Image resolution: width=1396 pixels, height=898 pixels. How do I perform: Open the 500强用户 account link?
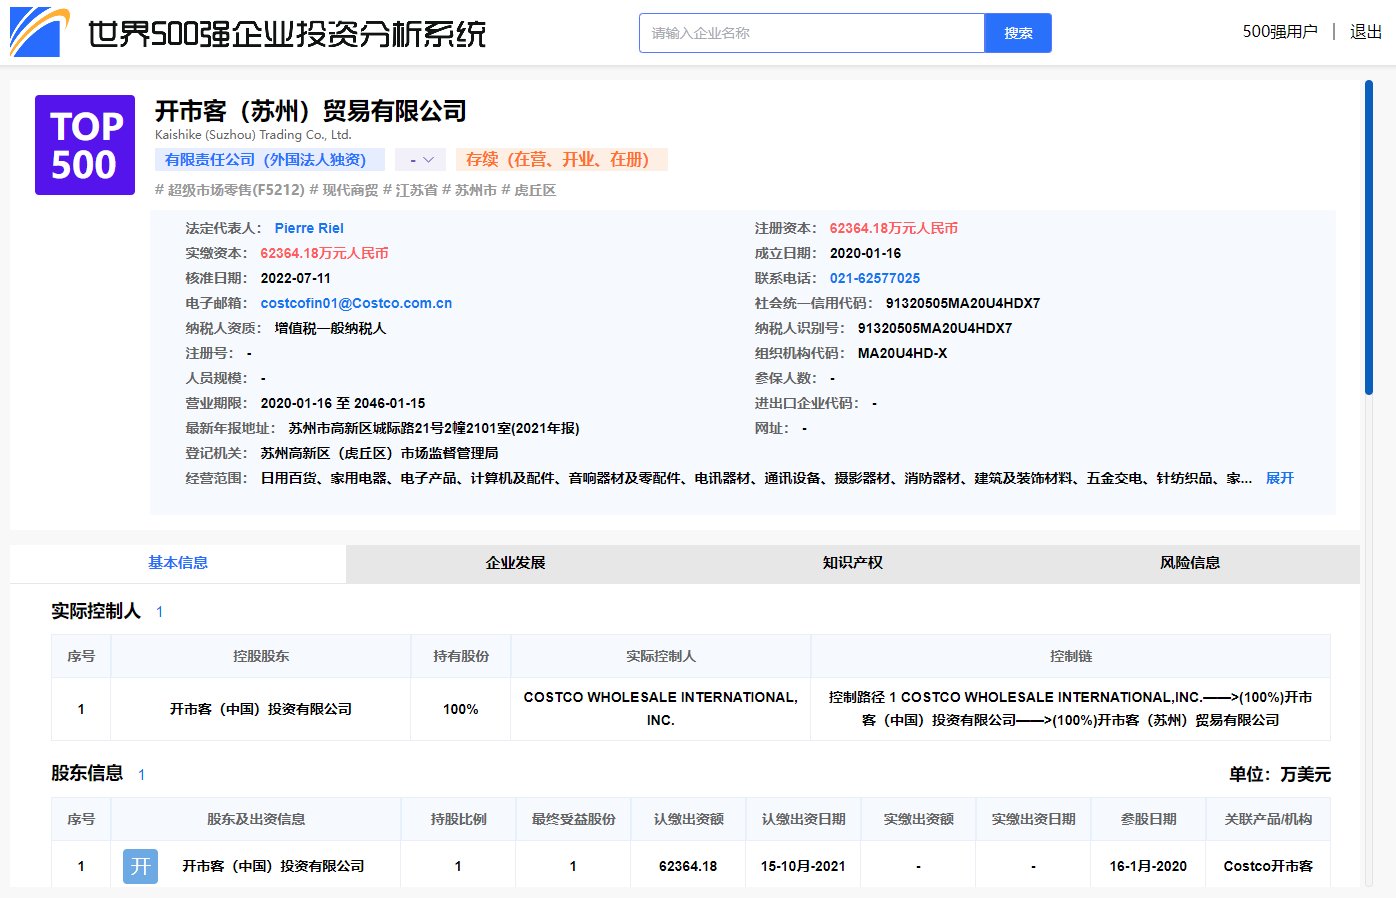1280,32
